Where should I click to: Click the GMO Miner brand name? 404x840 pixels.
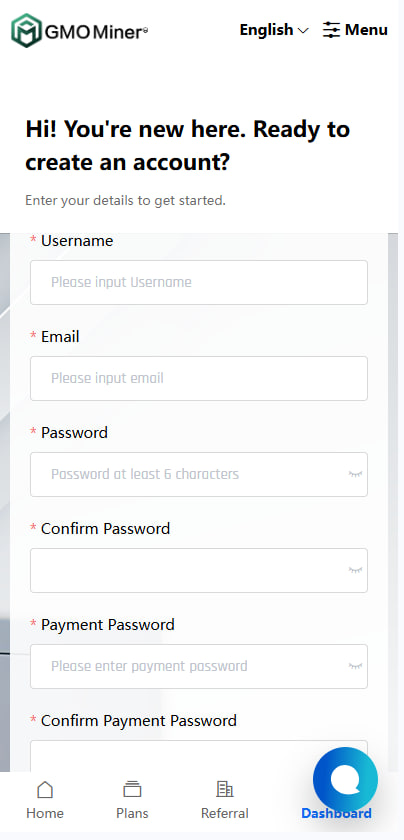click(96, 33)
